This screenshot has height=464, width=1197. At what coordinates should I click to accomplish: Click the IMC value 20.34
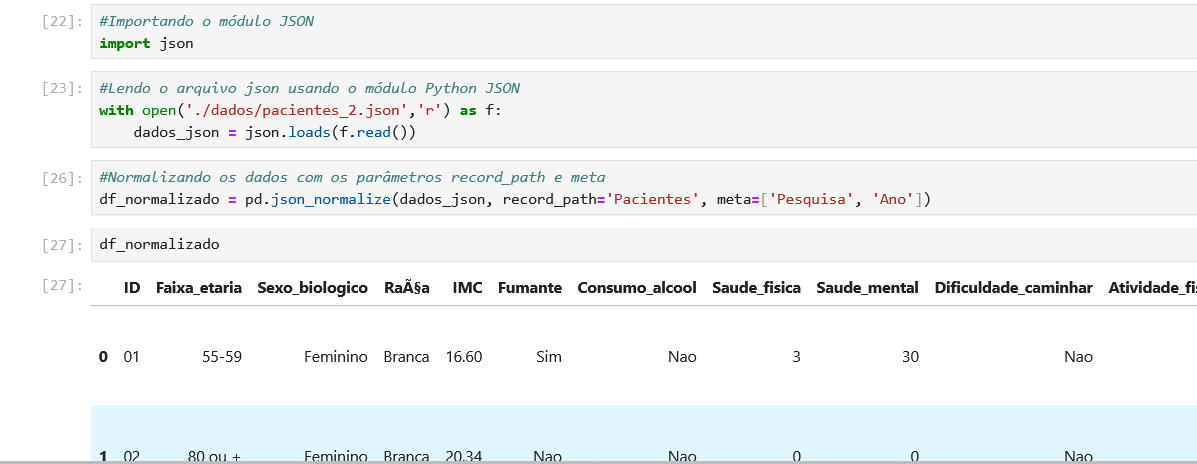click(464, 456)
